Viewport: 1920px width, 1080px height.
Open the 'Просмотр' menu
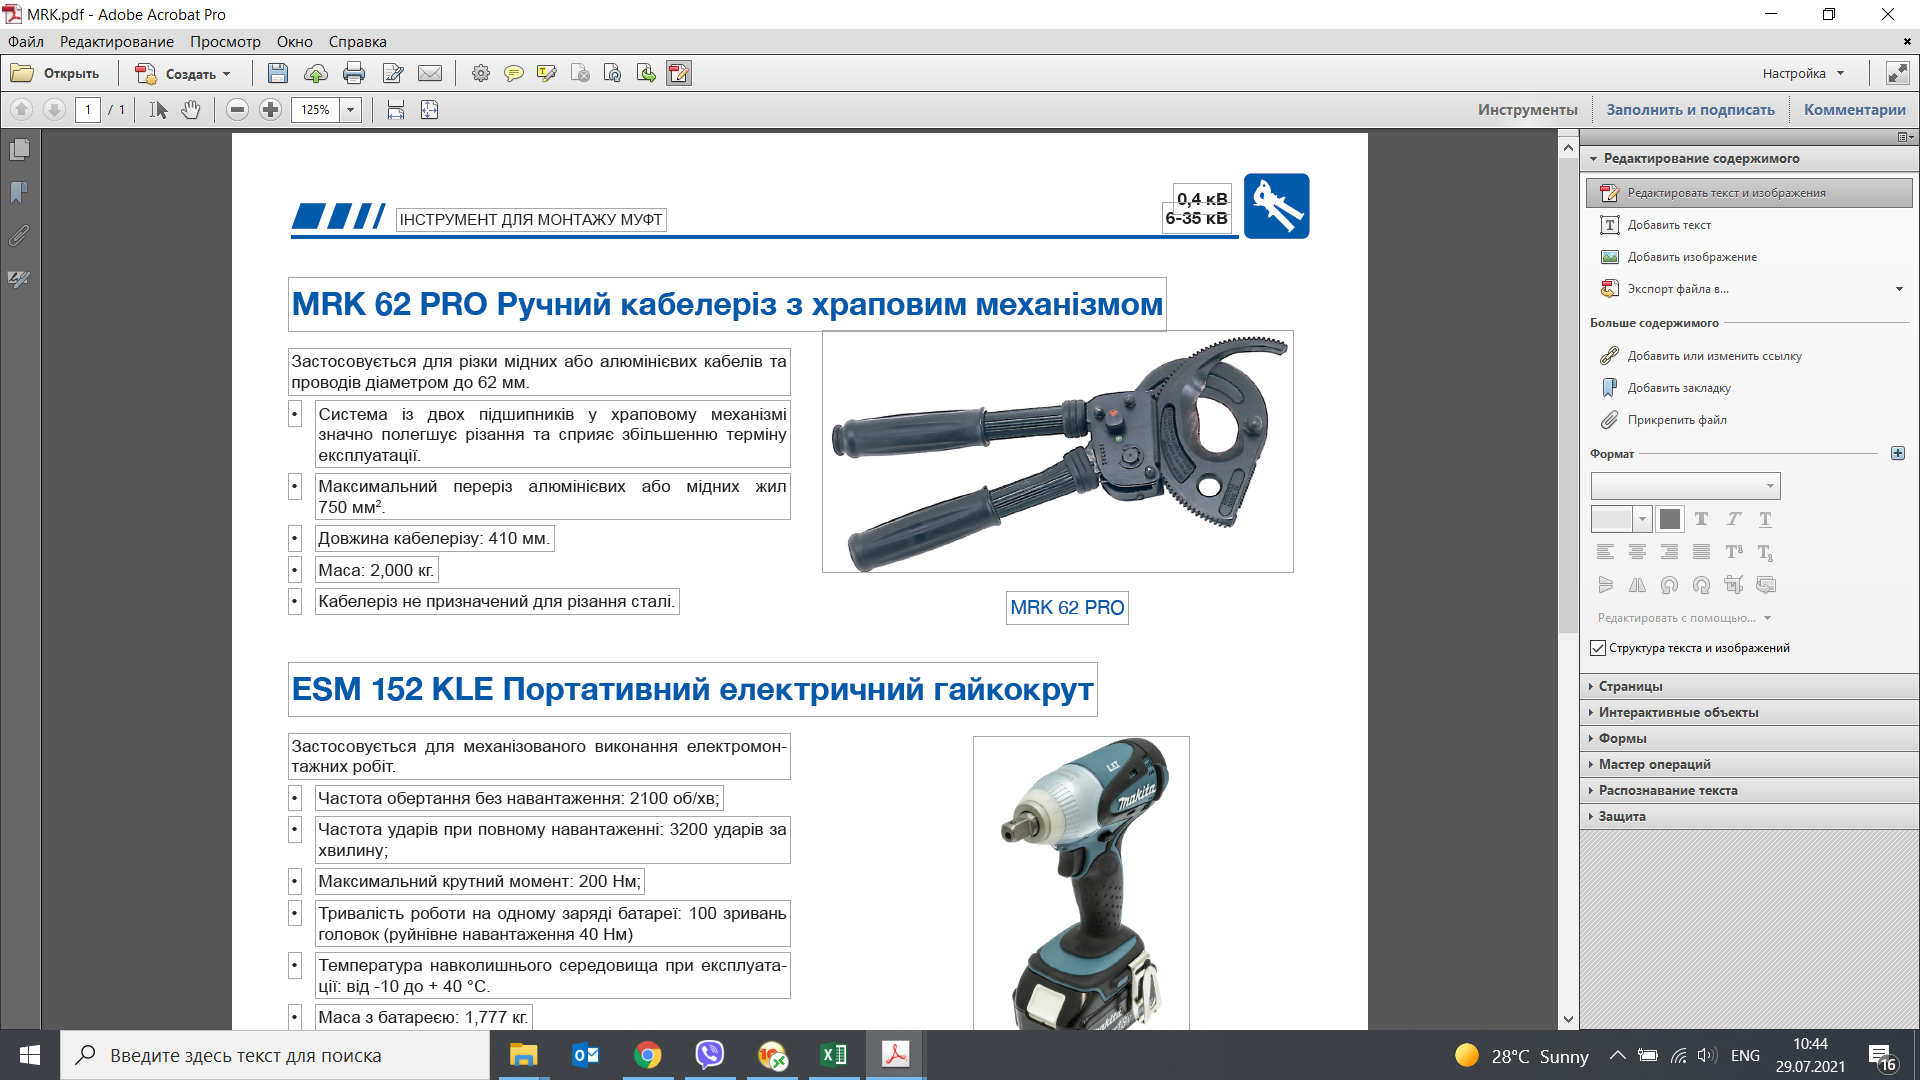coord(225,42)
